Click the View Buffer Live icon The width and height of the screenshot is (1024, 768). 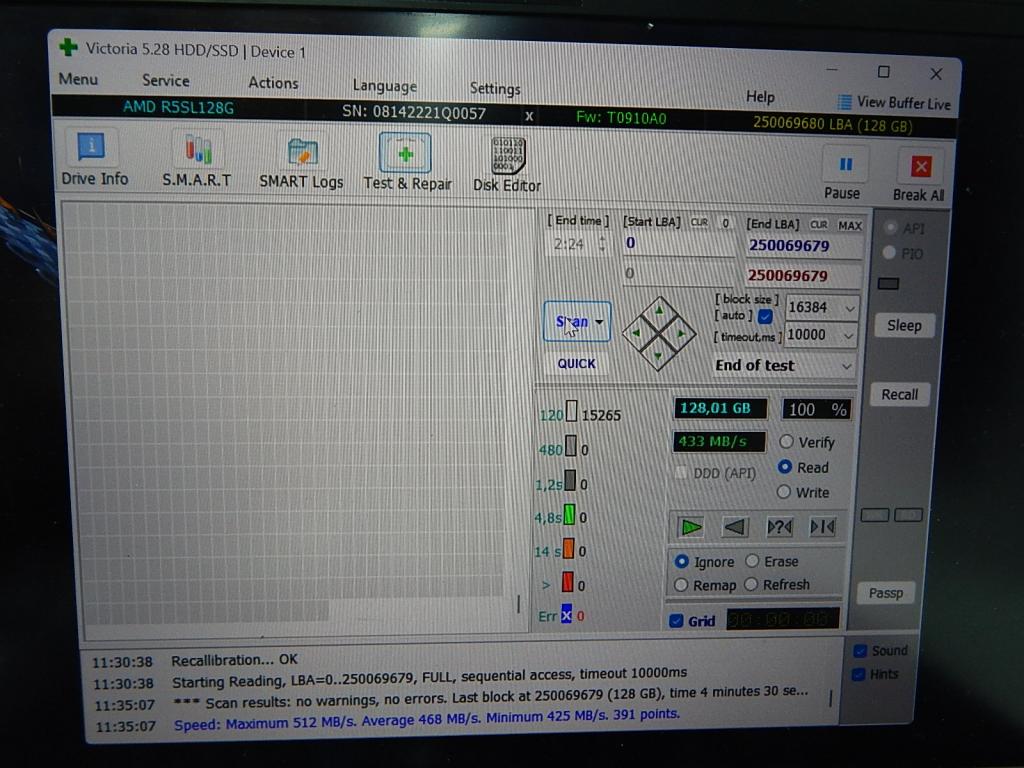click(844, 102)
